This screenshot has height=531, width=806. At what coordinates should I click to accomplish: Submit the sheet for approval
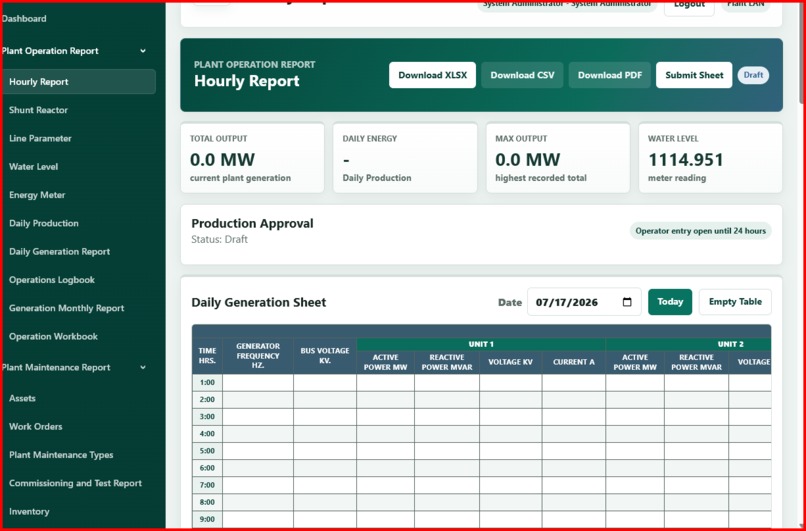pos(694,75)
